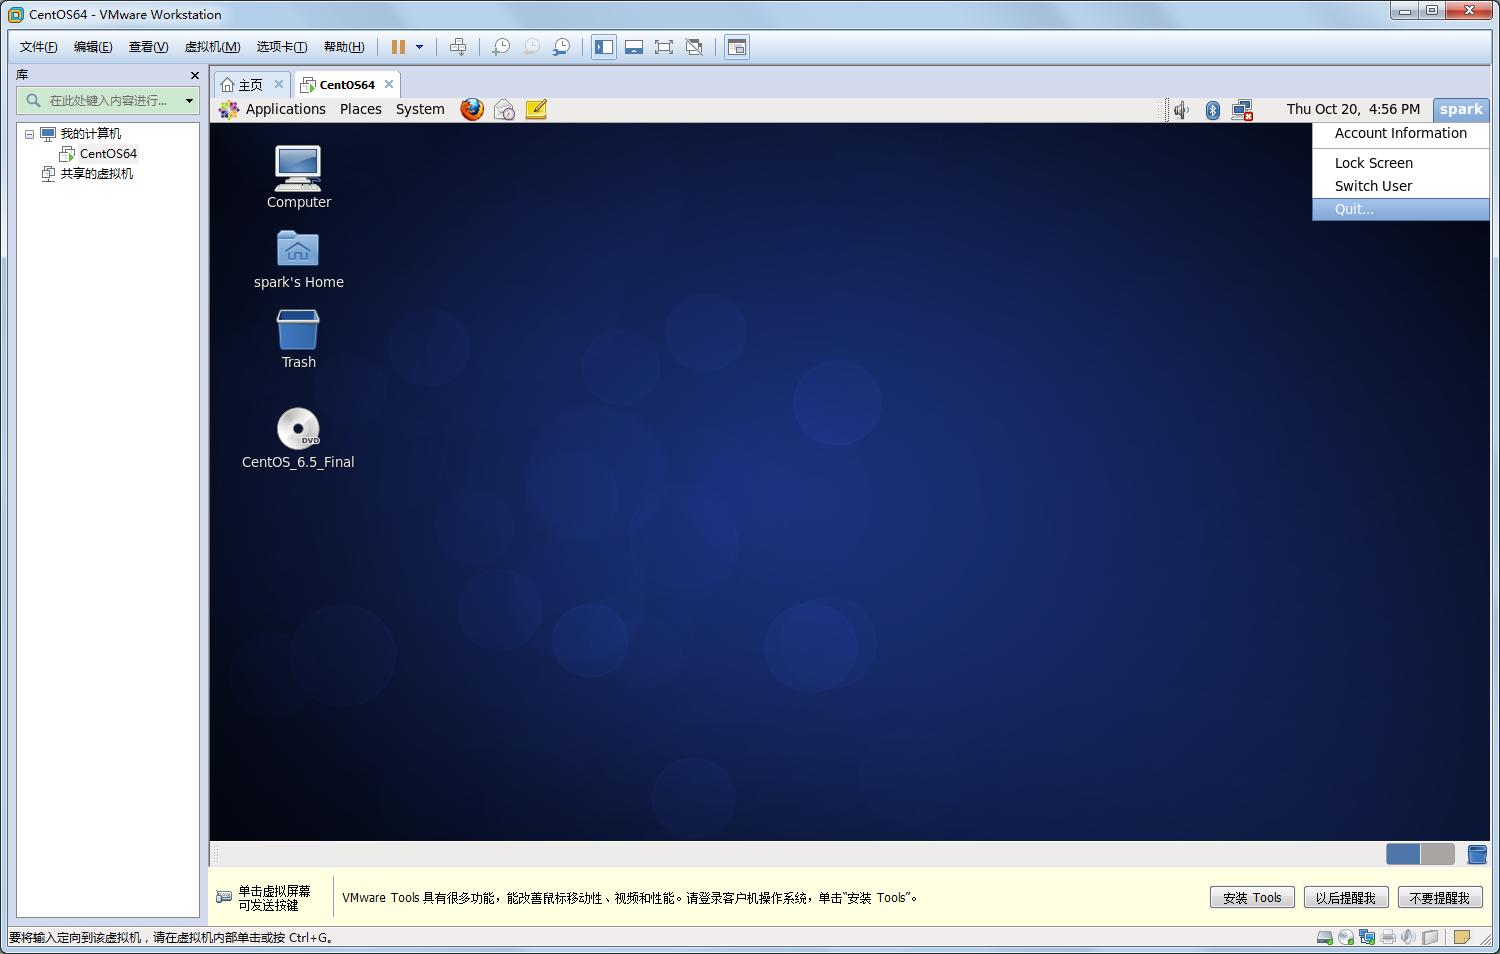Take a snapshot using the clock-plus icon
This screenshot has height=954, width=1500.
pos(501,47)
